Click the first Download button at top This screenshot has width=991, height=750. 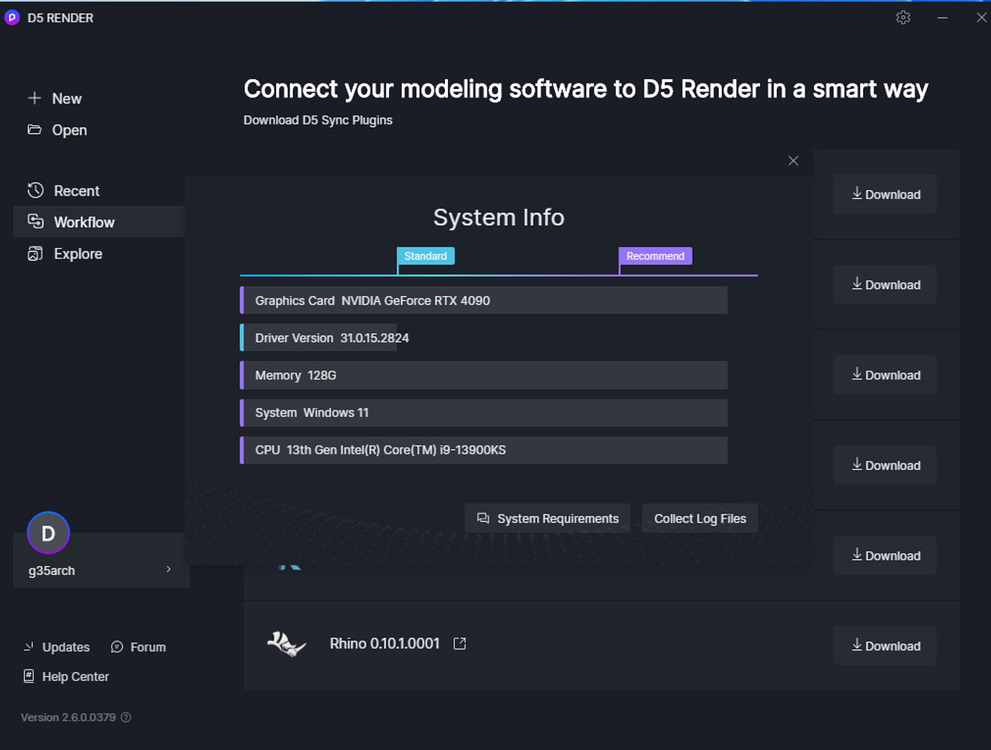[885, 194]
